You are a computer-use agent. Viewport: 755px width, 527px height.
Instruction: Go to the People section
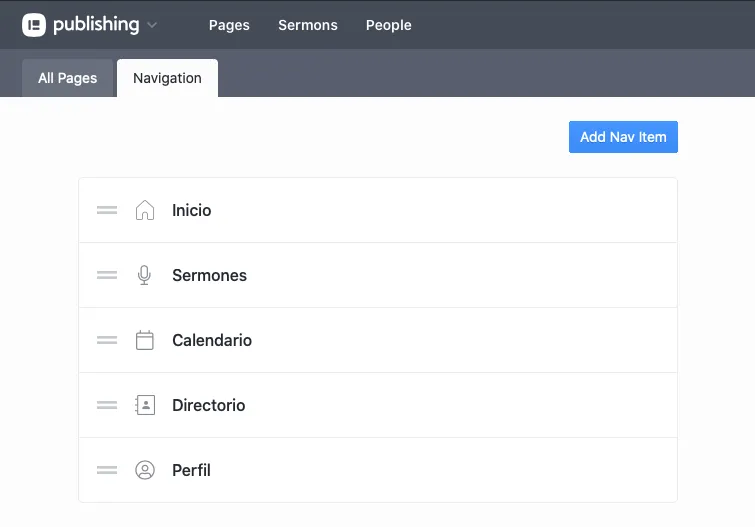point(388,25)
